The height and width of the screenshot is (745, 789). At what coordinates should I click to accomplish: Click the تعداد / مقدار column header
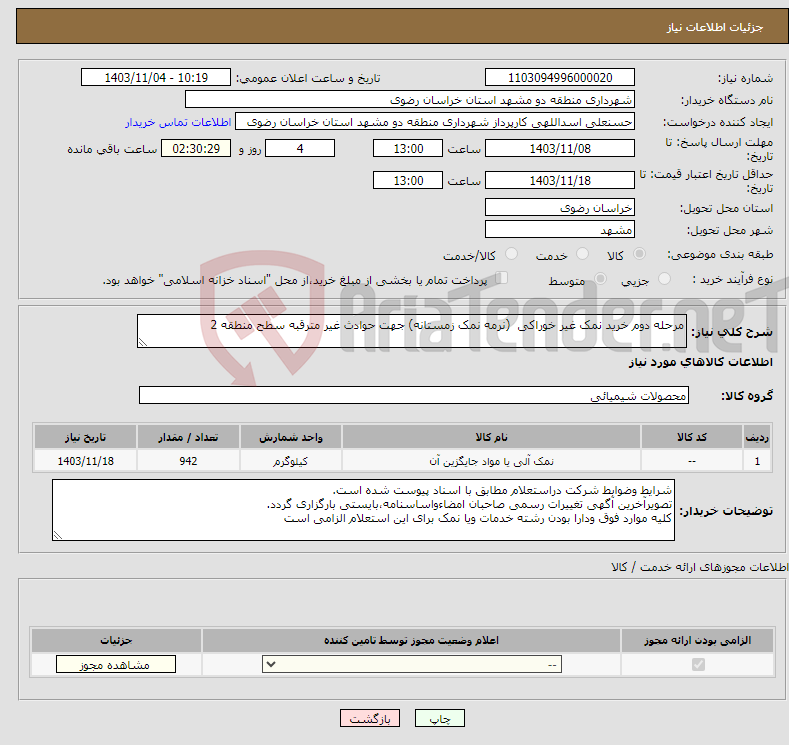click(188, 437)
